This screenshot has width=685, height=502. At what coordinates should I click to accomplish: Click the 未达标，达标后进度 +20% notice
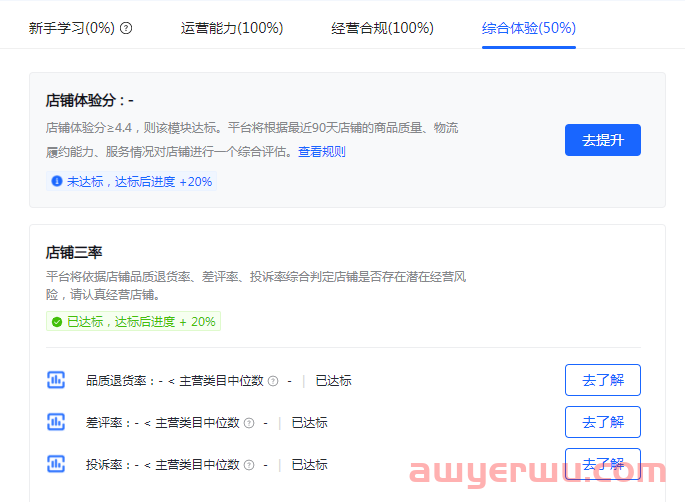(131, 181)
